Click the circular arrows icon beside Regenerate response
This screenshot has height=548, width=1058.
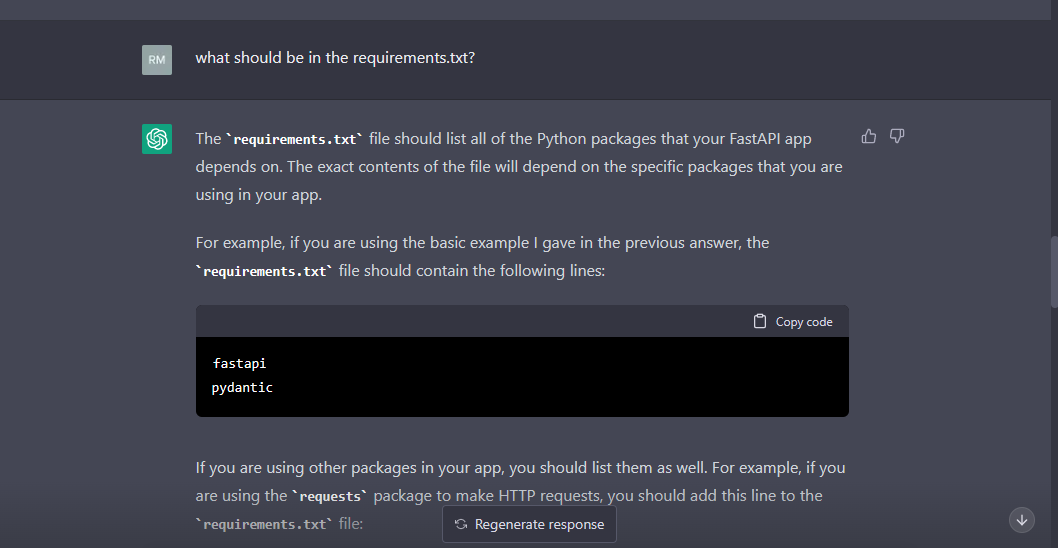(x=461, y=524)
